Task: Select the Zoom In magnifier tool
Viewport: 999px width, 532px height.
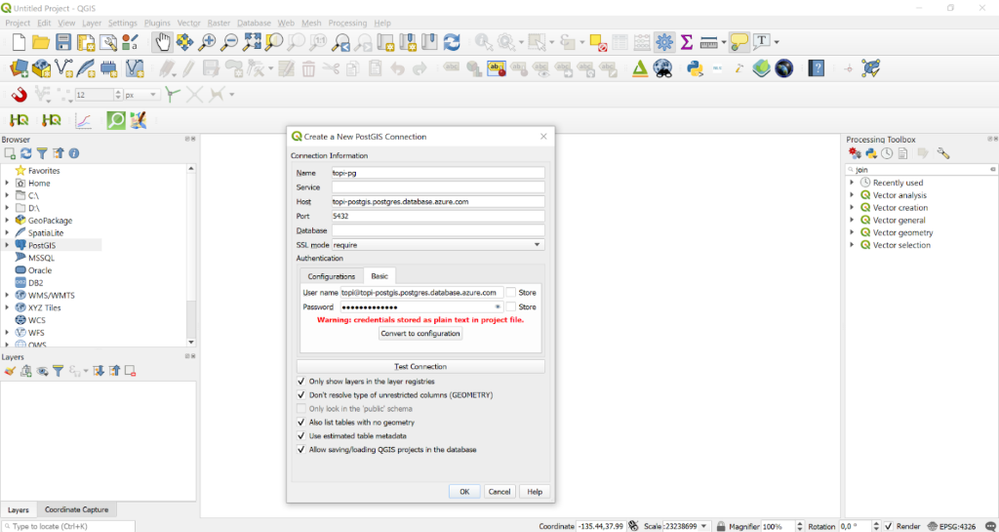Action: tap(207, 43)
